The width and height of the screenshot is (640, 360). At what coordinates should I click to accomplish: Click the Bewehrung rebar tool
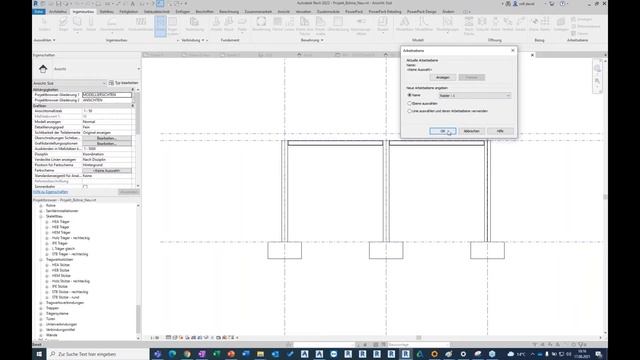click(261, 24)
